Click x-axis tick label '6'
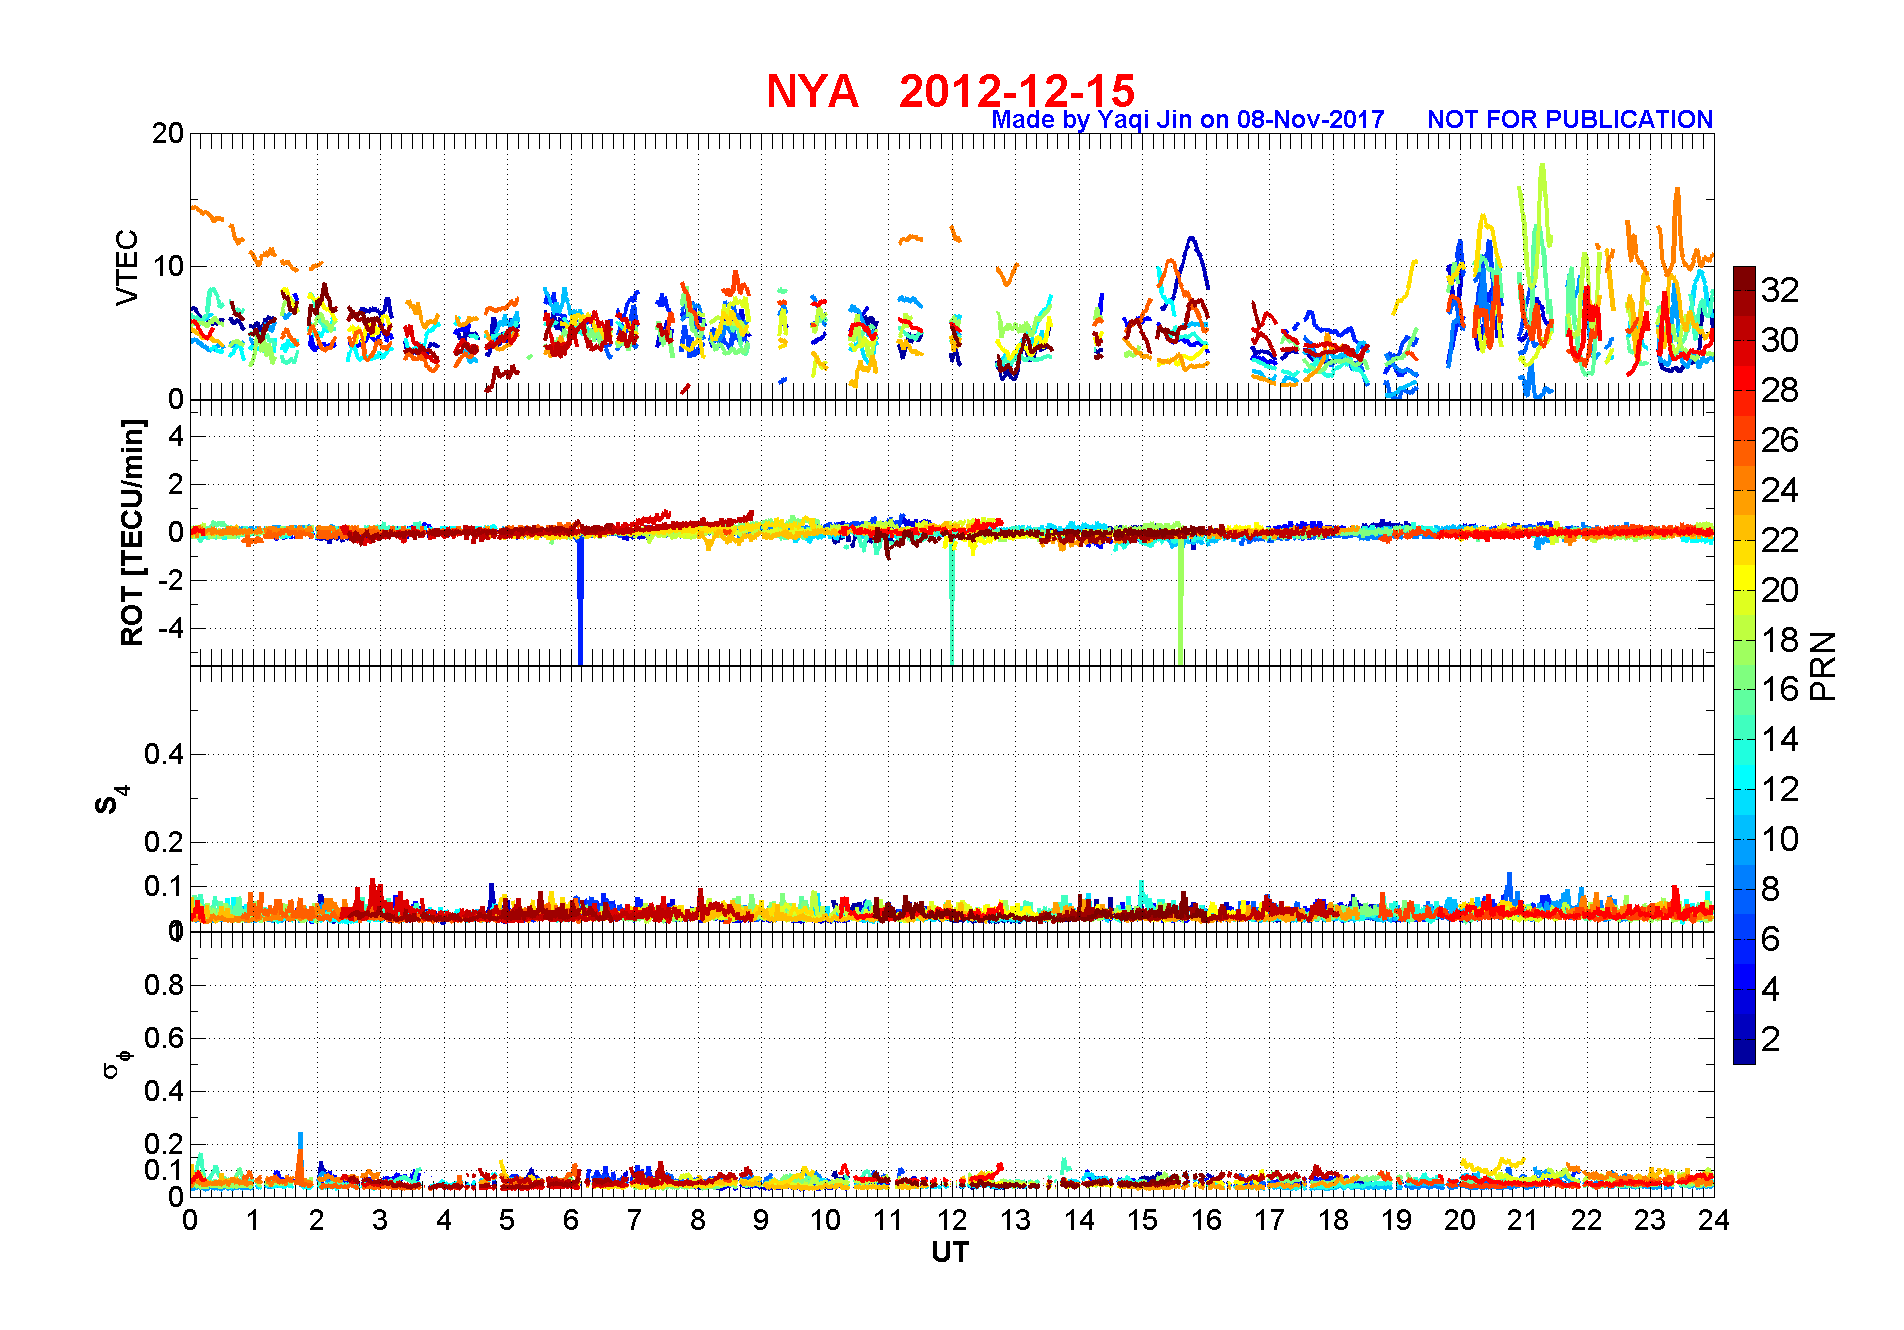This screenshot has width=1904, height=1330. [571, 1220]
